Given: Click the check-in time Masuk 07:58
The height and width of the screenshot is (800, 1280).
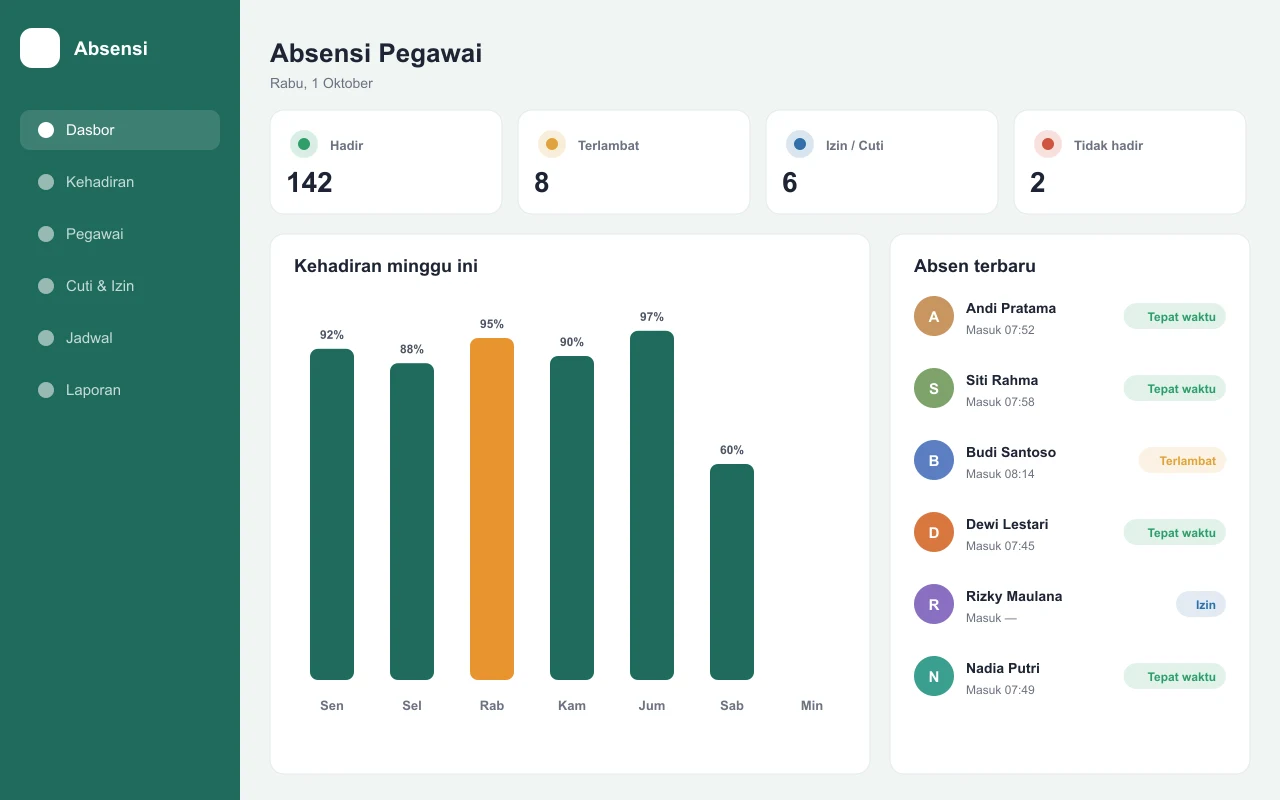Looking at the screenshot, I should click(x=1000, y=402).
